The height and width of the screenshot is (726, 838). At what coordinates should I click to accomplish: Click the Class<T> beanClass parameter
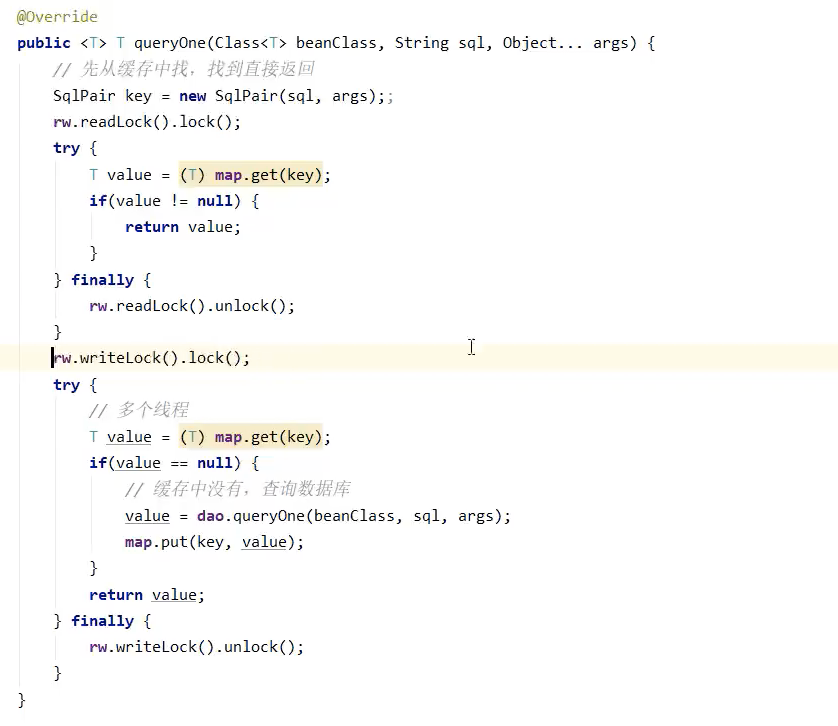coord(296,43)
